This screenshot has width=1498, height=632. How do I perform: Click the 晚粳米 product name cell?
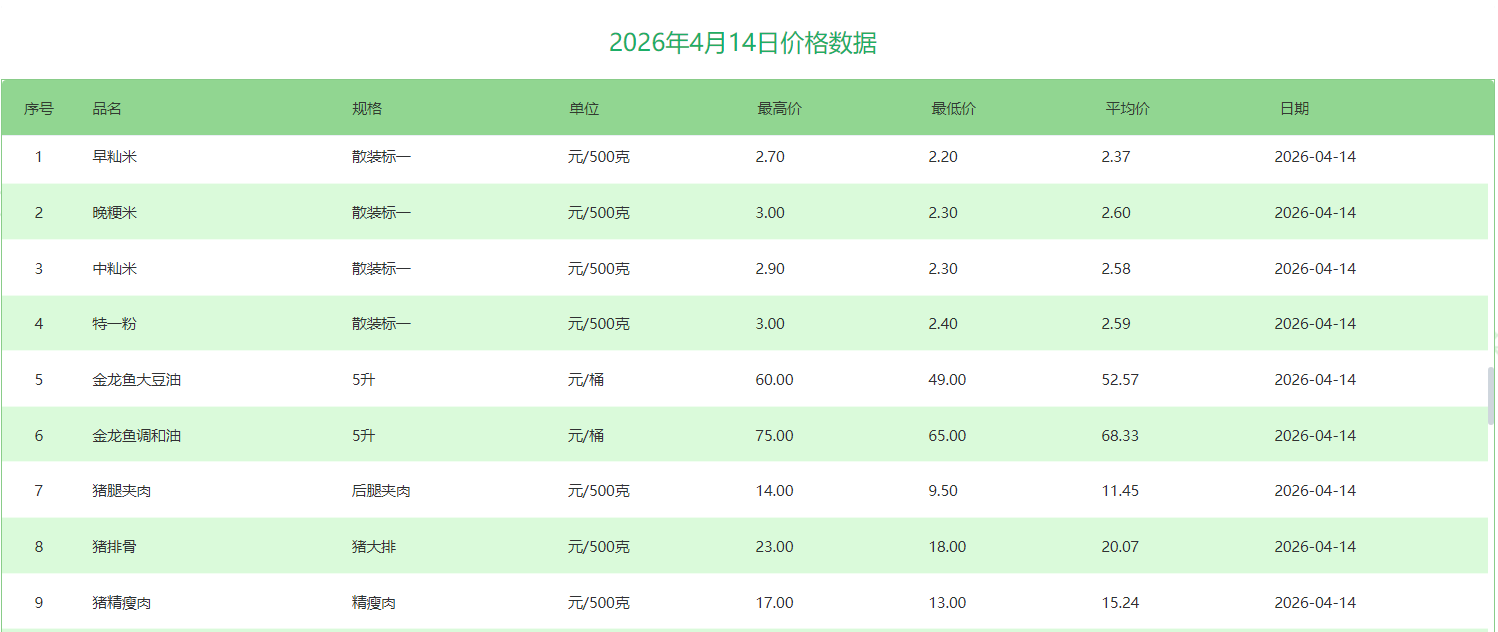[x=115, y=213]
